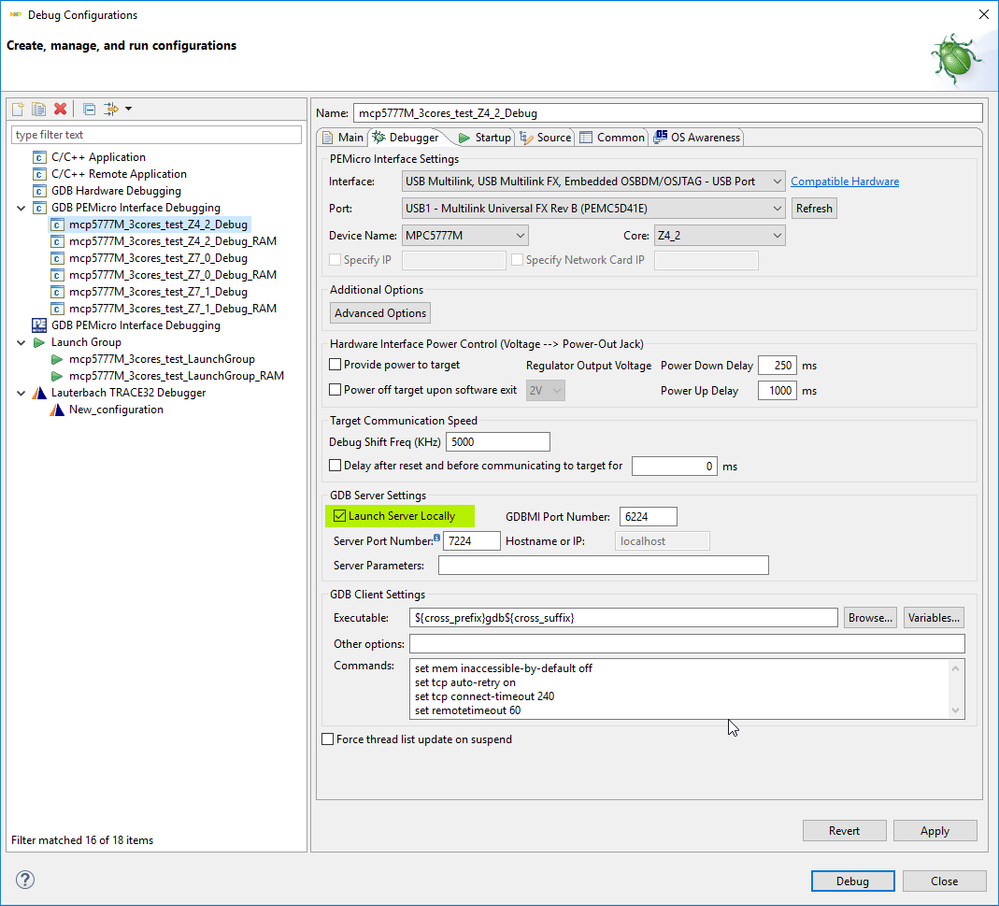999x906 pixels.
Task: Click the Server Parameters field
Action: [603, 565]
